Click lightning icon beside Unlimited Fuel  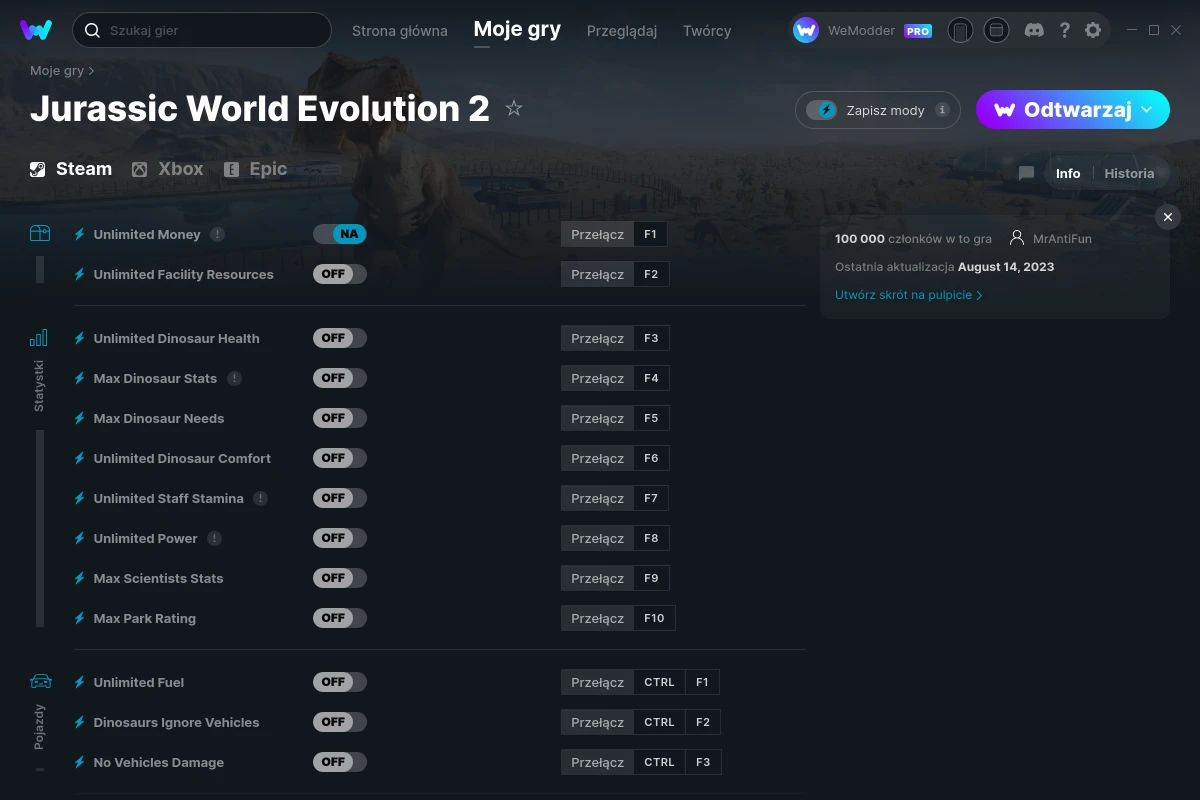(x=80, y=682)
